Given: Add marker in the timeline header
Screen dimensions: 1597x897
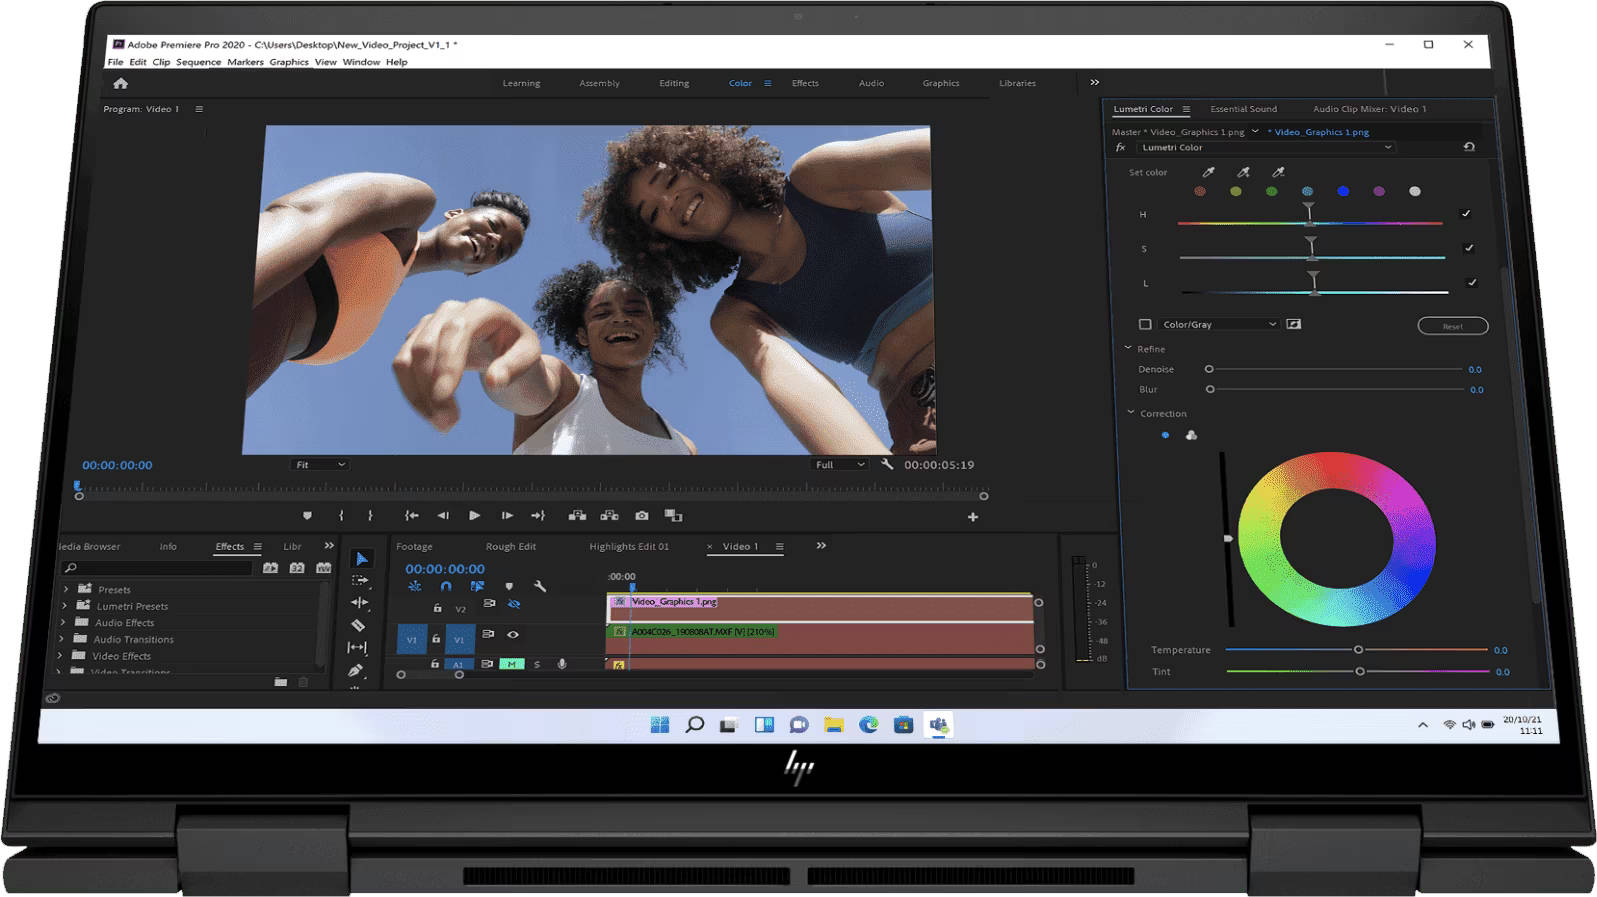Looking at the screenshot, I should click(x=509, y=587).
